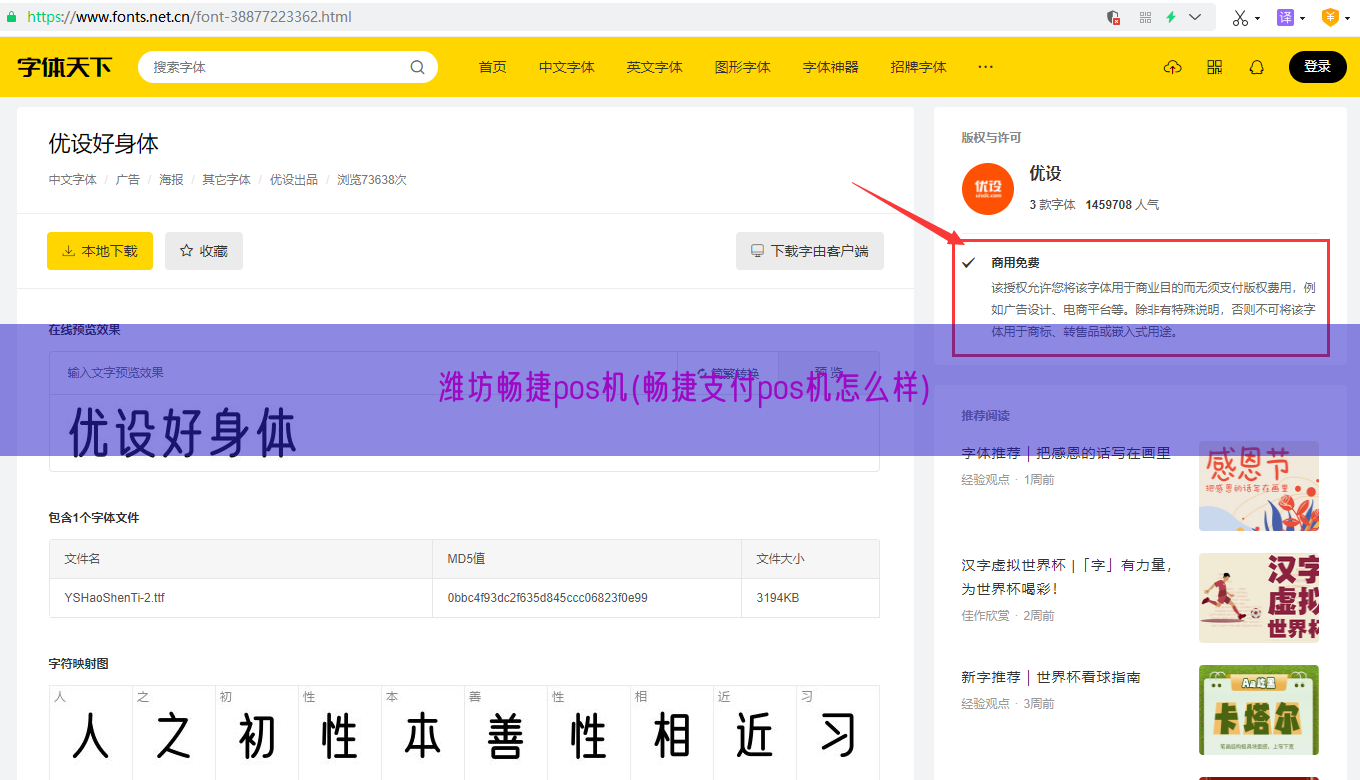The height and width of the screenshot is (780, 1360).
Task: Open article 字体推荐｜把感恩的话写在画里
Action: pos(1066,453)
